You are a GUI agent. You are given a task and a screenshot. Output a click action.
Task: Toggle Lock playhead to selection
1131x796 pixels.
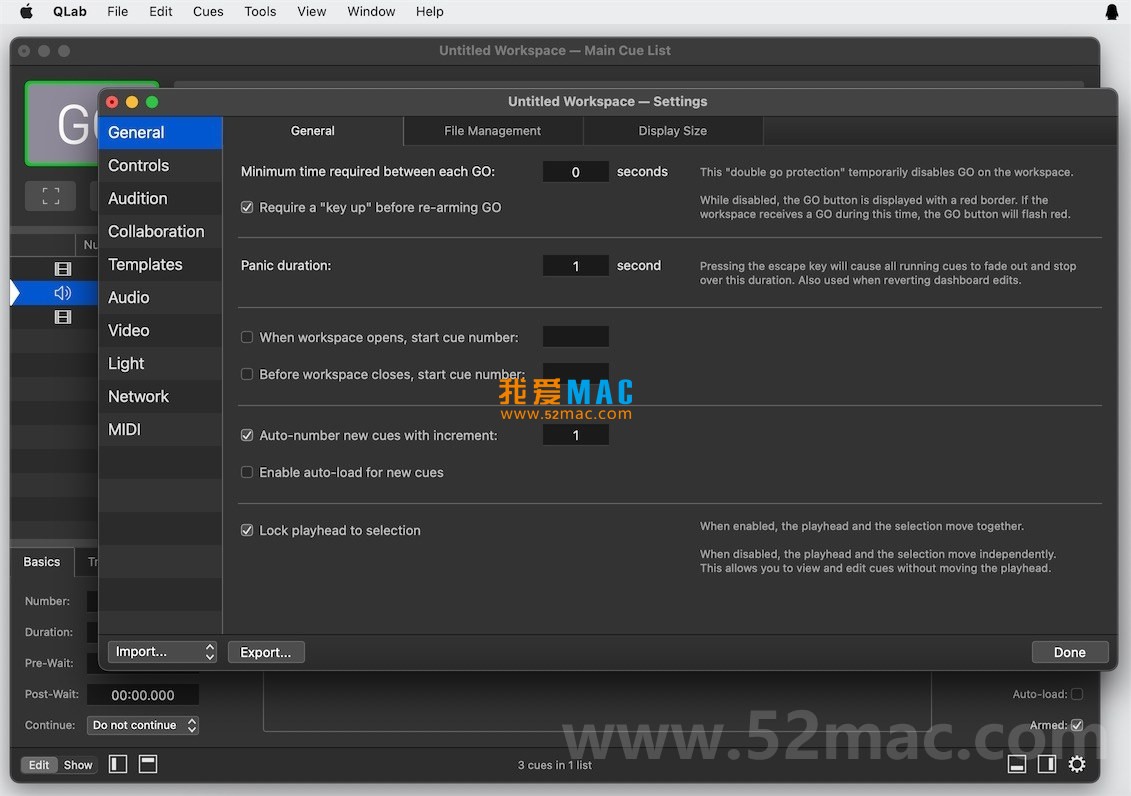click(x=247, y=531)
